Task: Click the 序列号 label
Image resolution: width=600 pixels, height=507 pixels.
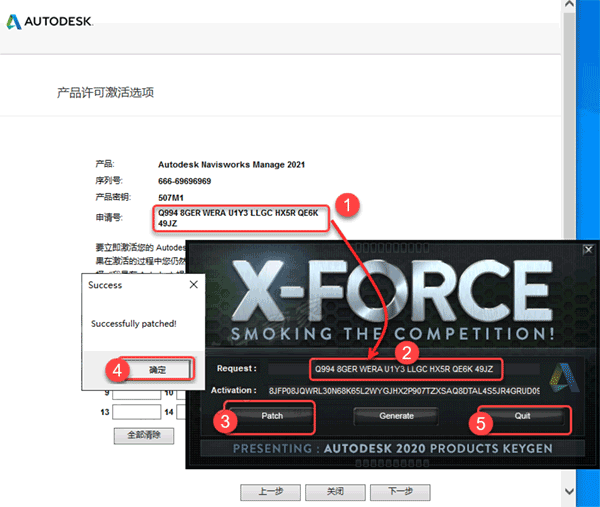Action: (x=109, y=181)
